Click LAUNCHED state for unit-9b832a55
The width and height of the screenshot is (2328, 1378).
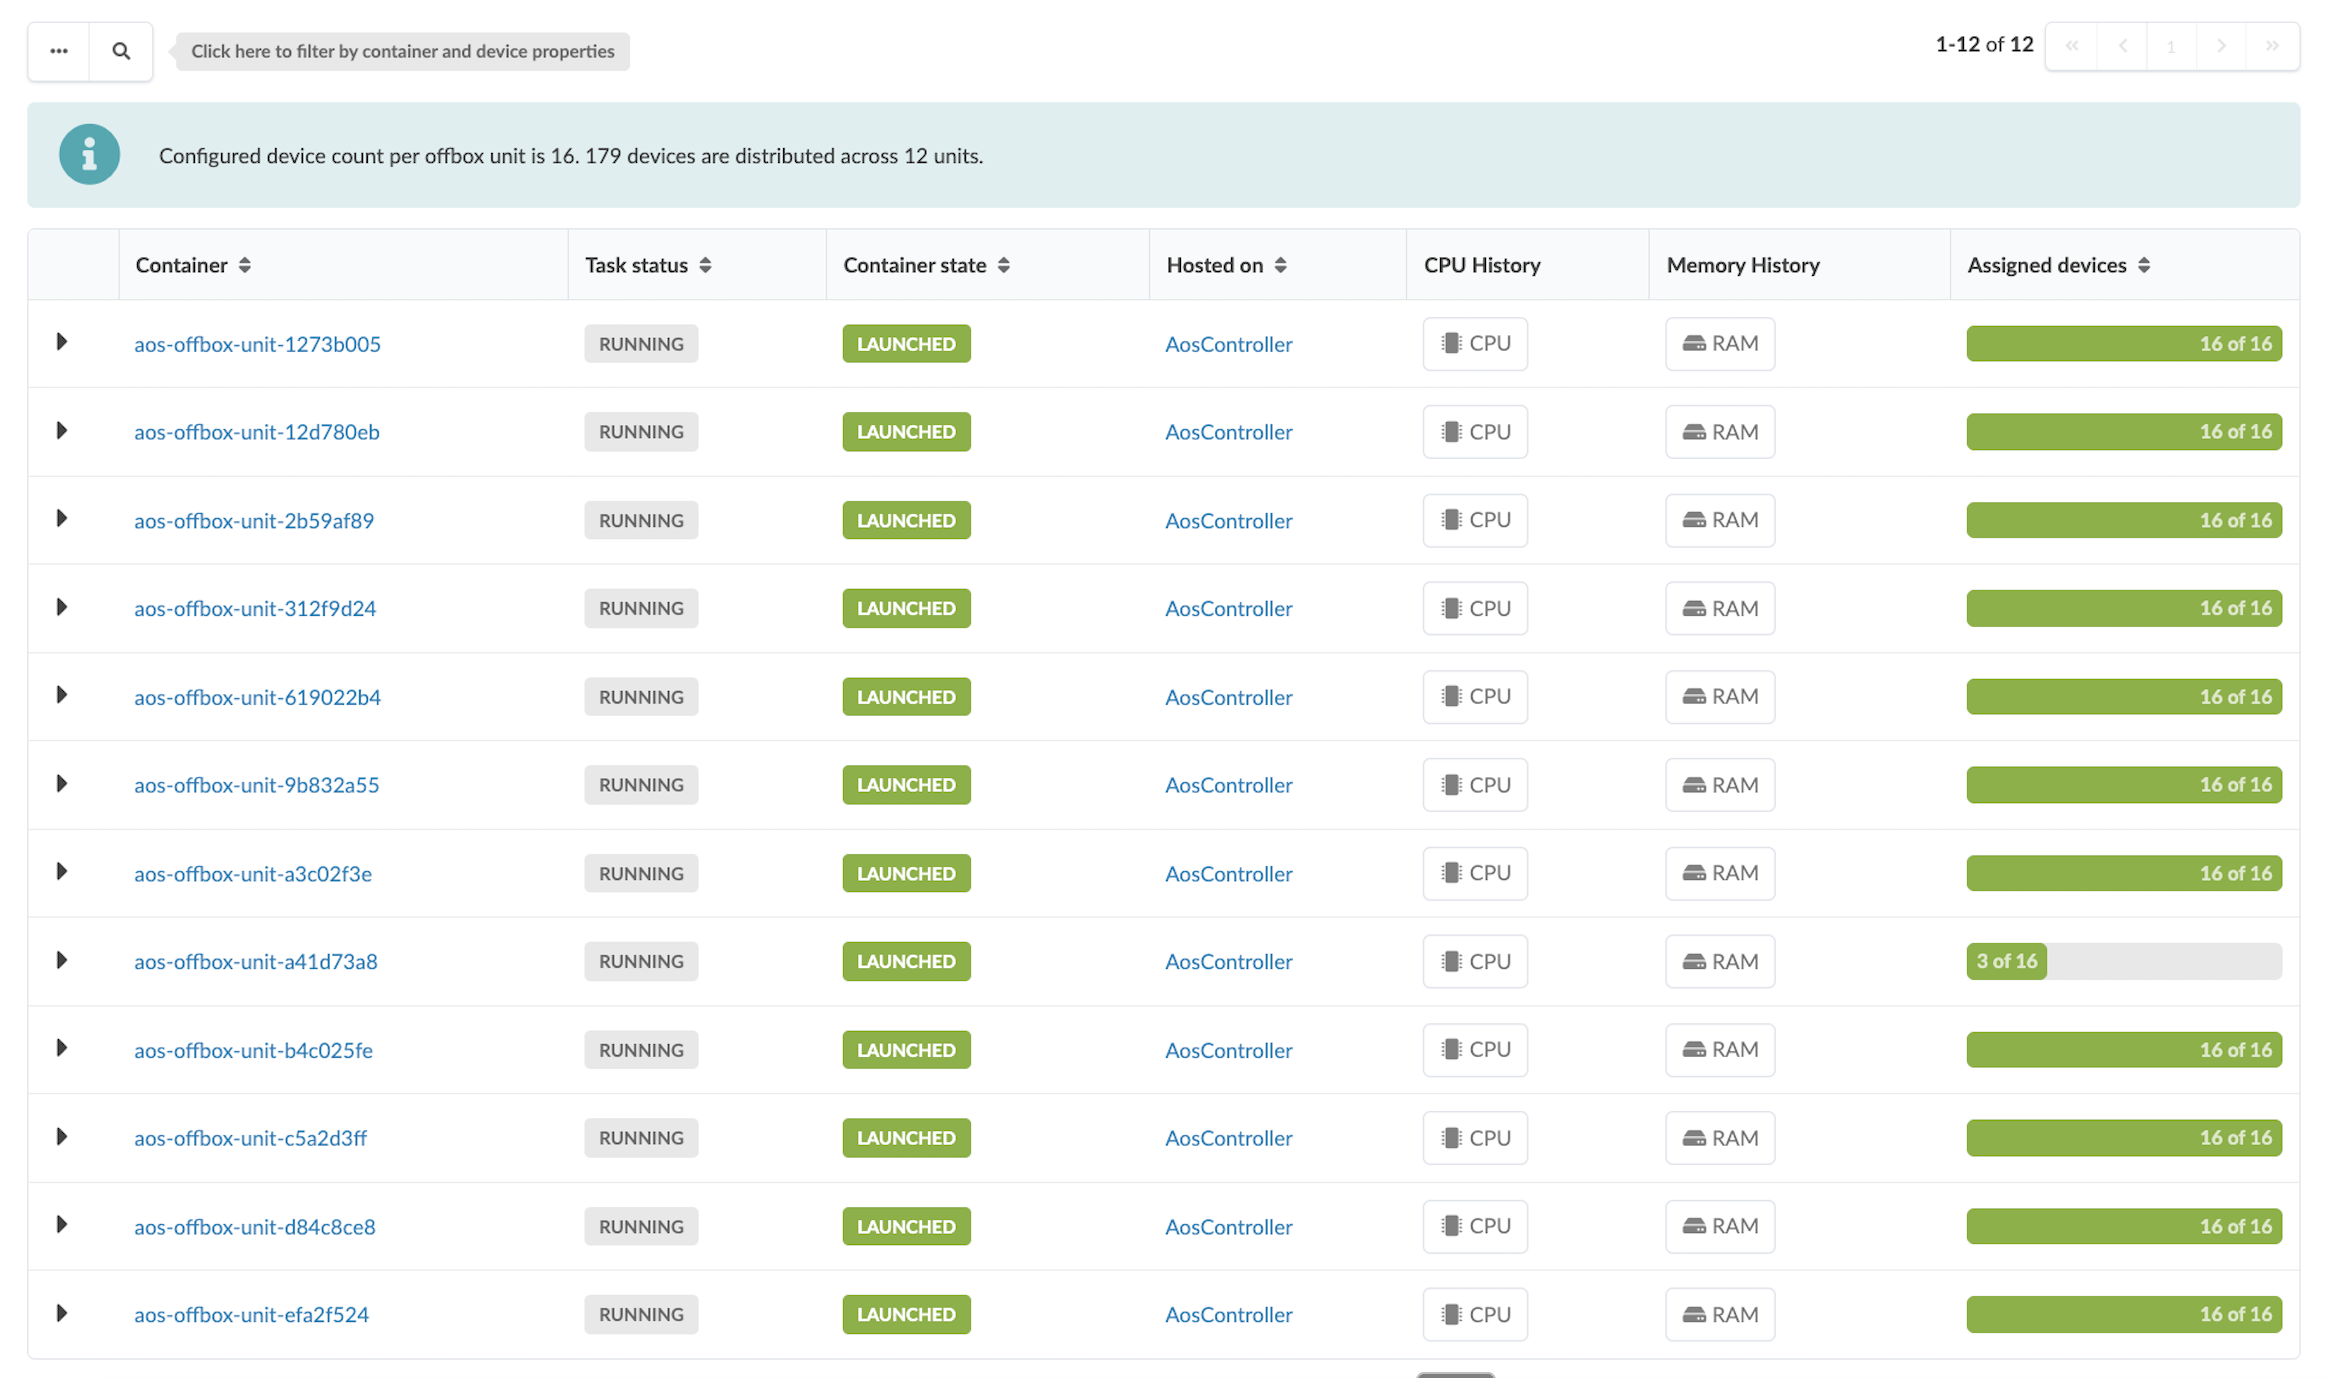click(906, 785)
